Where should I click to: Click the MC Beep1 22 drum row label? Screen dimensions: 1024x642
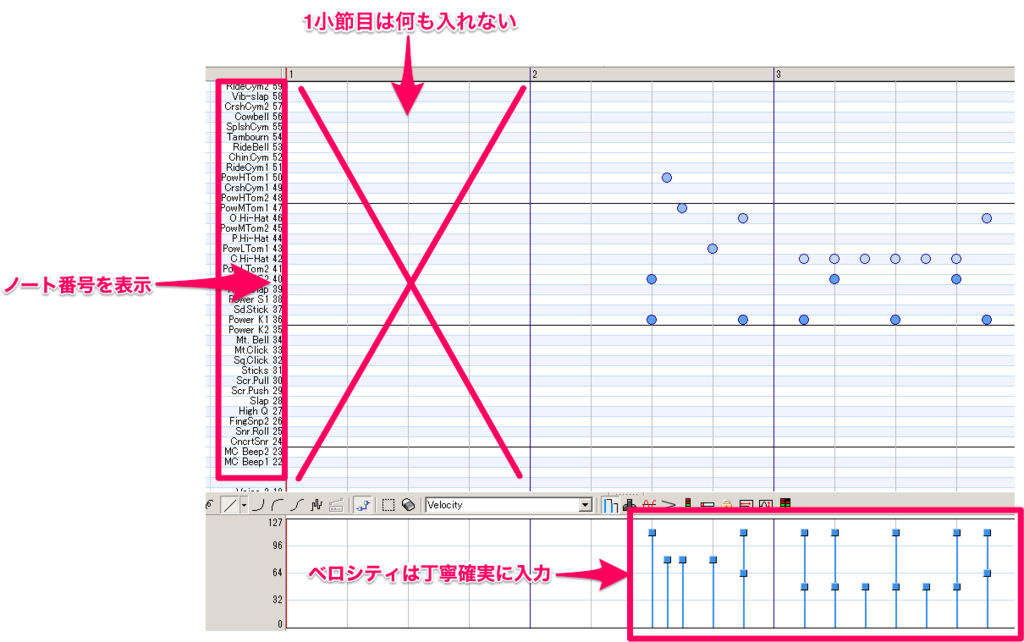[x=253, y=462]
